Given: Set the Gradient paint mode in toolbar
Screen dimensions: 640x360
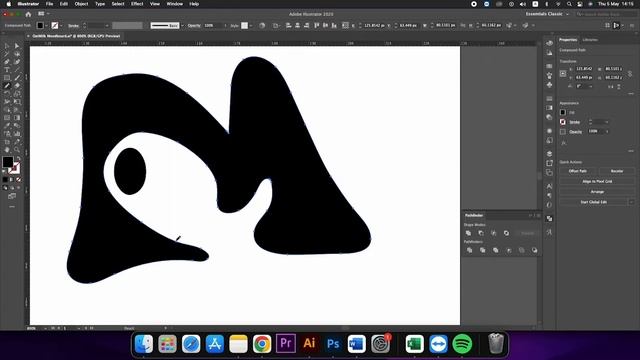Looking at the screenshot, I should coord(11,180).
